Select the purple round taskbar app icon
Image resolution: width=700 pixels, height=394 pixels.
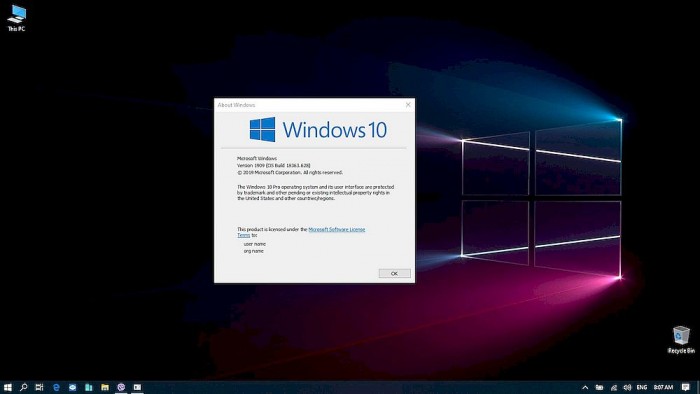121,387
